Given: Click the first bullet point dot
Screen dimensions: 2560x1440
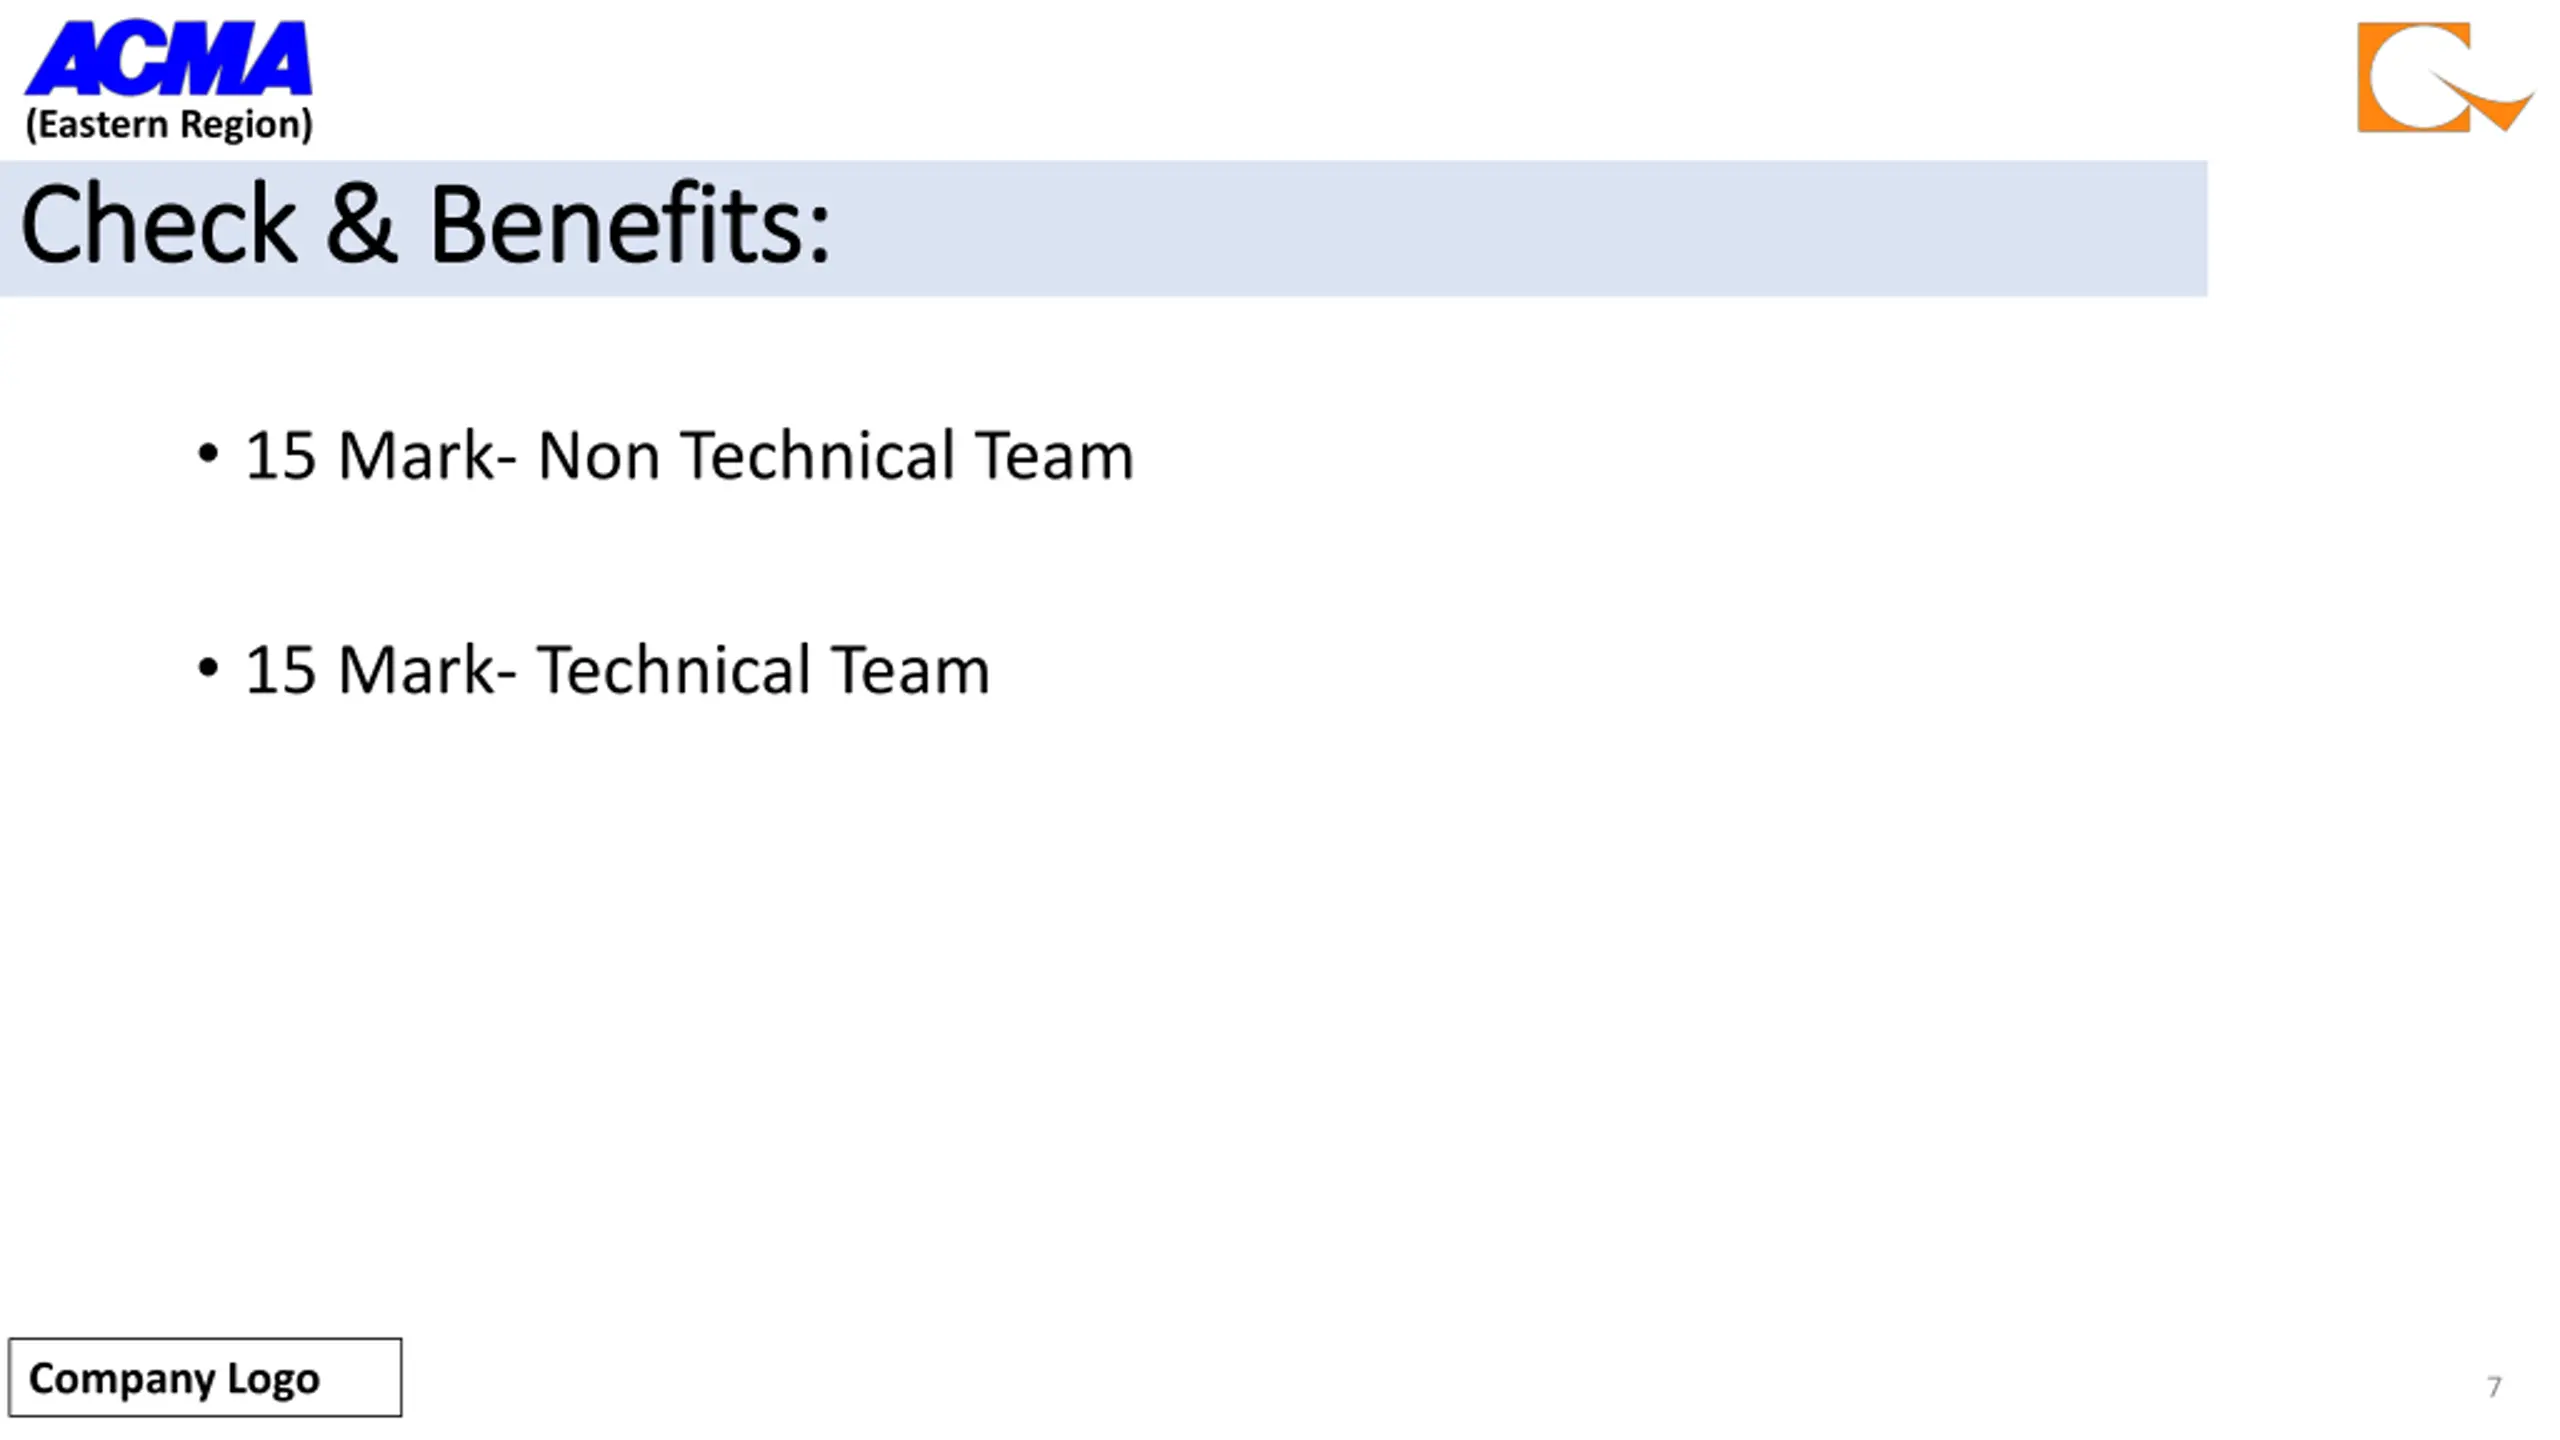Looking at the screenshot, I should (x=208, y=453).
